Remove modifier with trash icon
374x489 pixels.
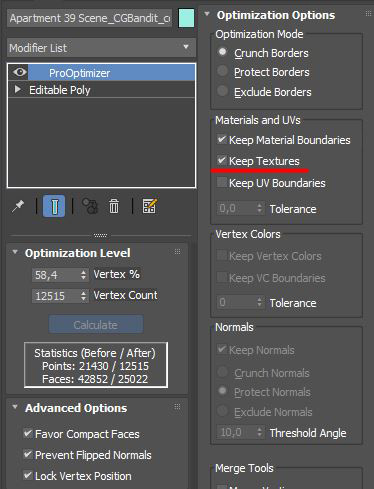[x=114, y=206]
